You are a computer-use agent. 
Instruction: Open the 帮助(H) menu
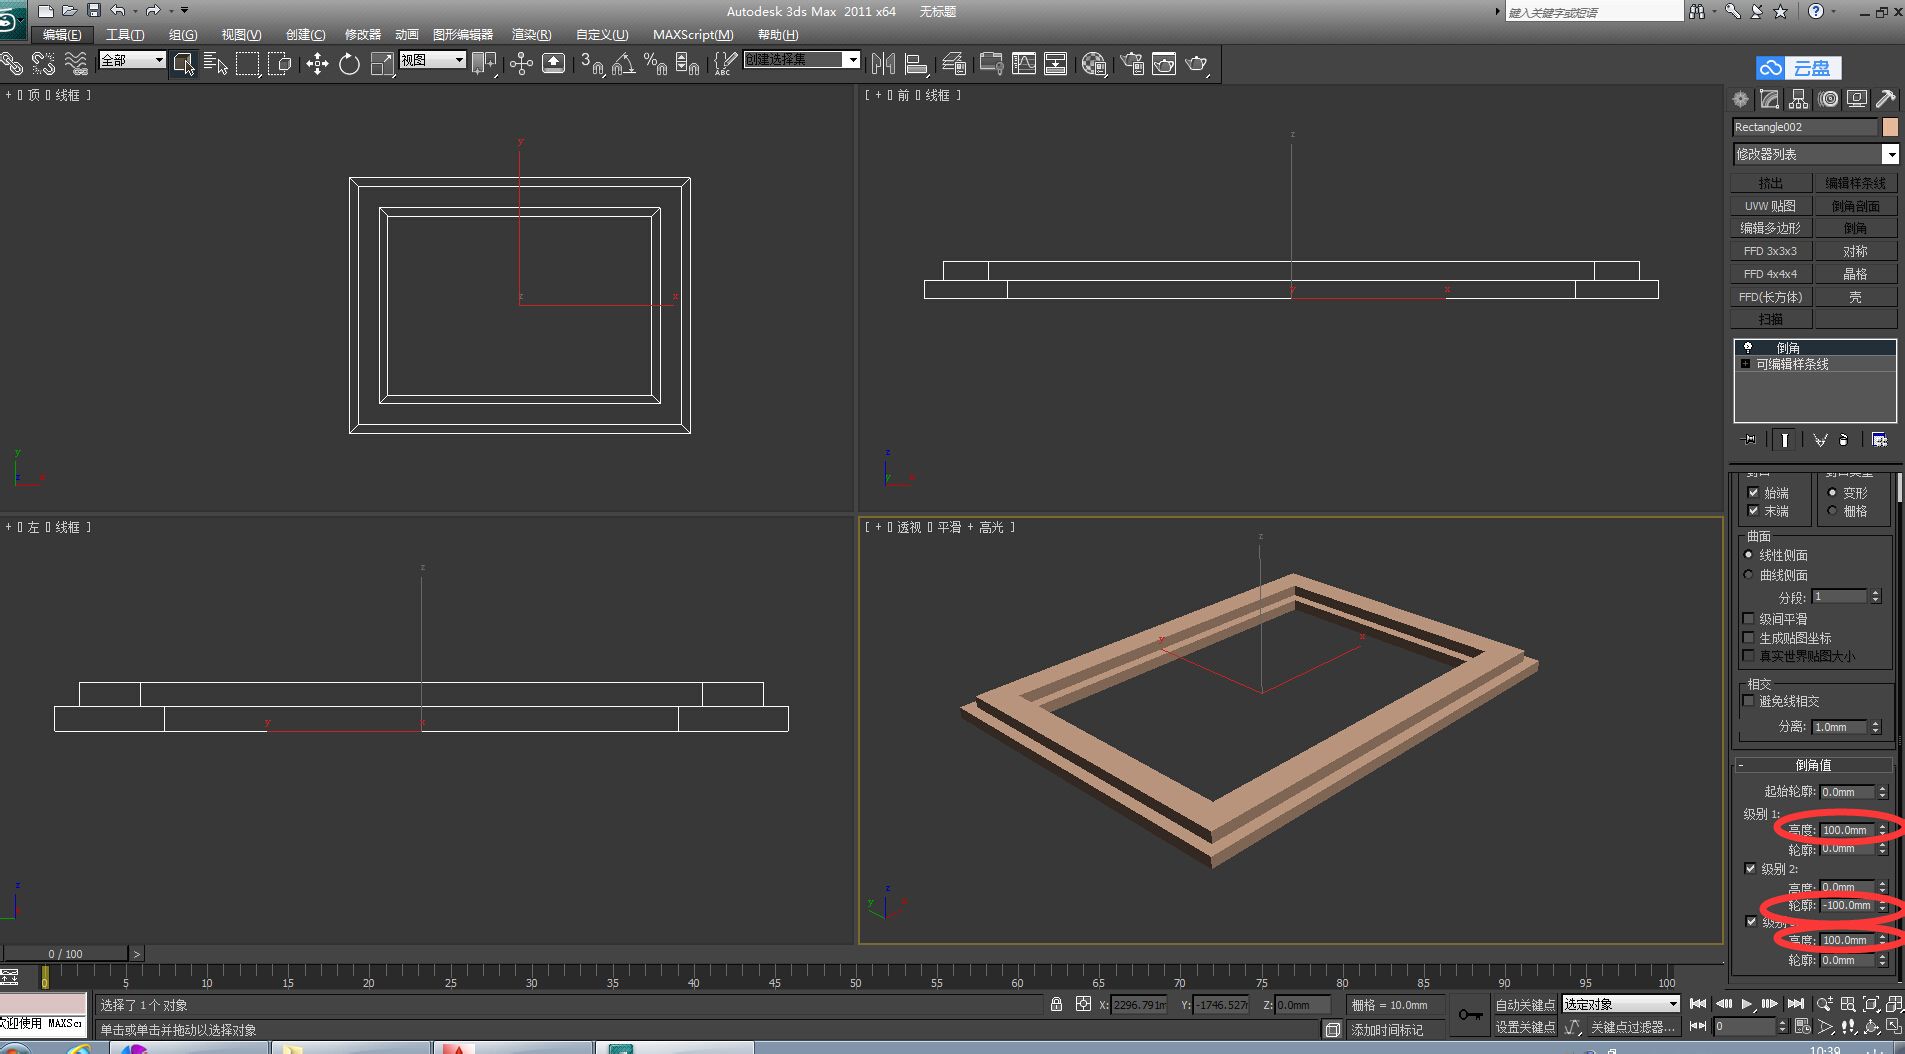[x=778, y=34]
